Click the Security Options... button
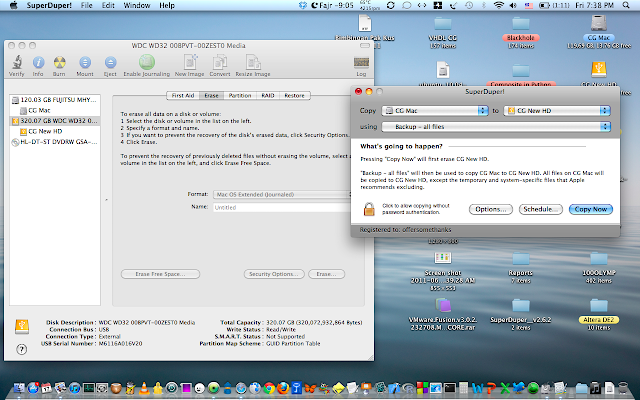Image resolution: width=640 pixels, height=400 pixels. (274, 274)
